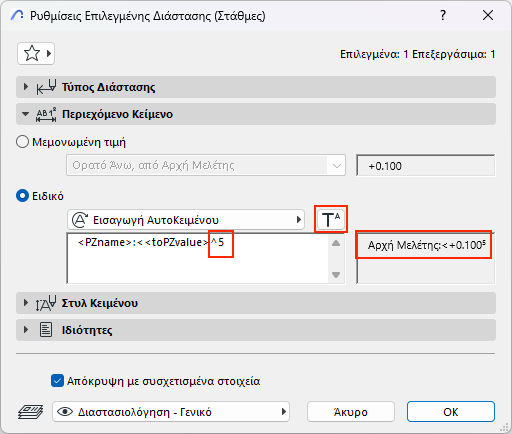Open the Ορατό Άνω, από Αρχή Μελέτης dropdown
The height and width of the screenshot is (434, 512).
206,165
